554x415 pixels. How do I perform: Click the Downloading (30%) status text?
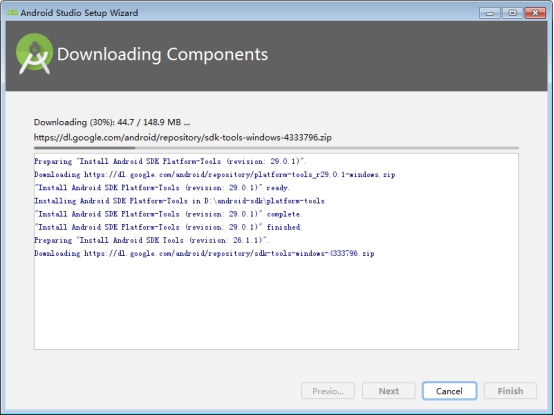click(x=112, y=122)
